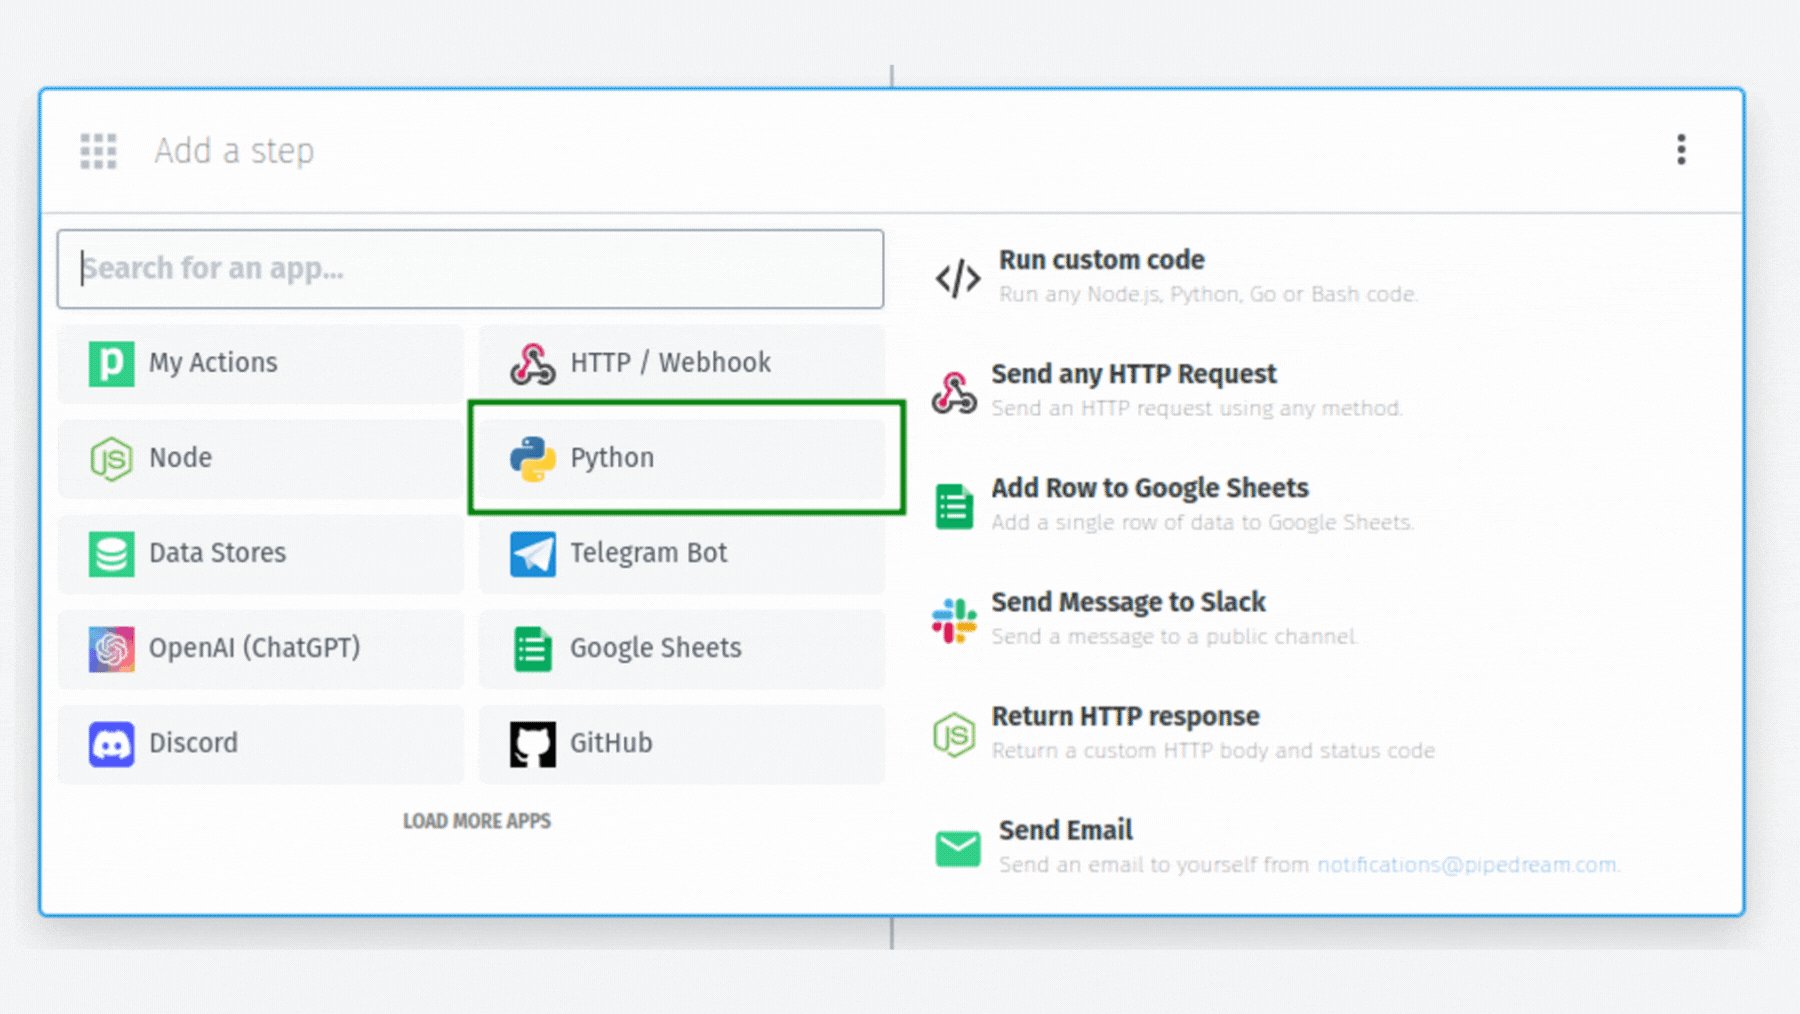Choose the Node app tile
This screenshot has width=1800, height=1014.
click(x=261, y=458)
